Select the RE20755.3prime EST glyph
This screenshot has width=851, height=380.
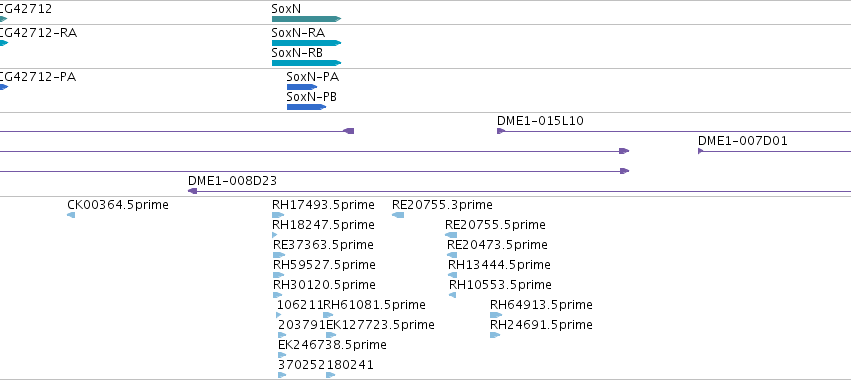398,215
